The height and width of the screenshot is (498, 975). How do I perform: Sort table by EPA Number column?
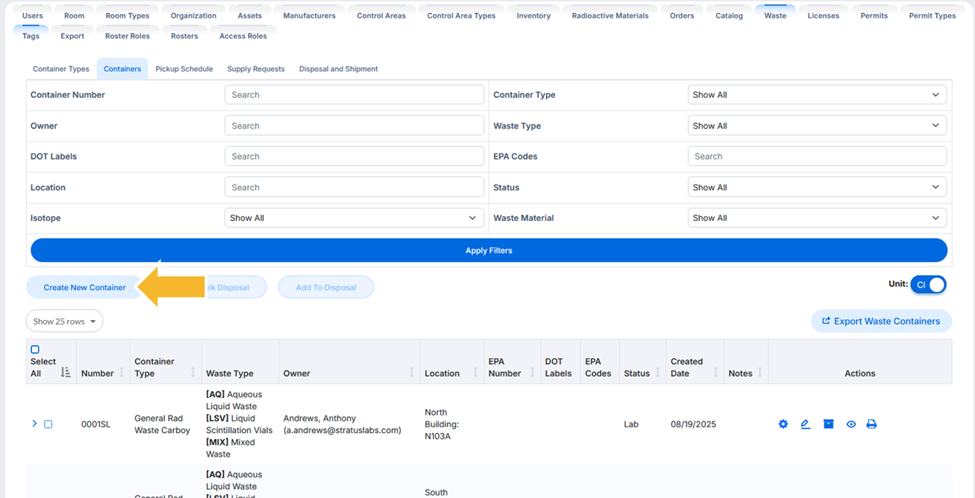click(x=532, y=372)
